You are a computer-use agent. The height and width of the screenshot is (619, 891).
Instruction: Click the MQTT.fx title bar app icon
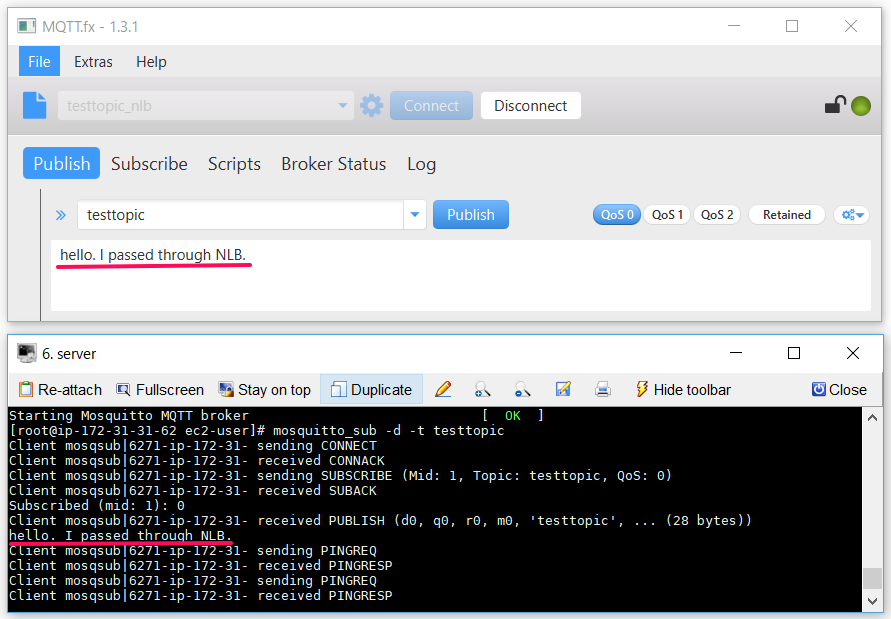26,26
